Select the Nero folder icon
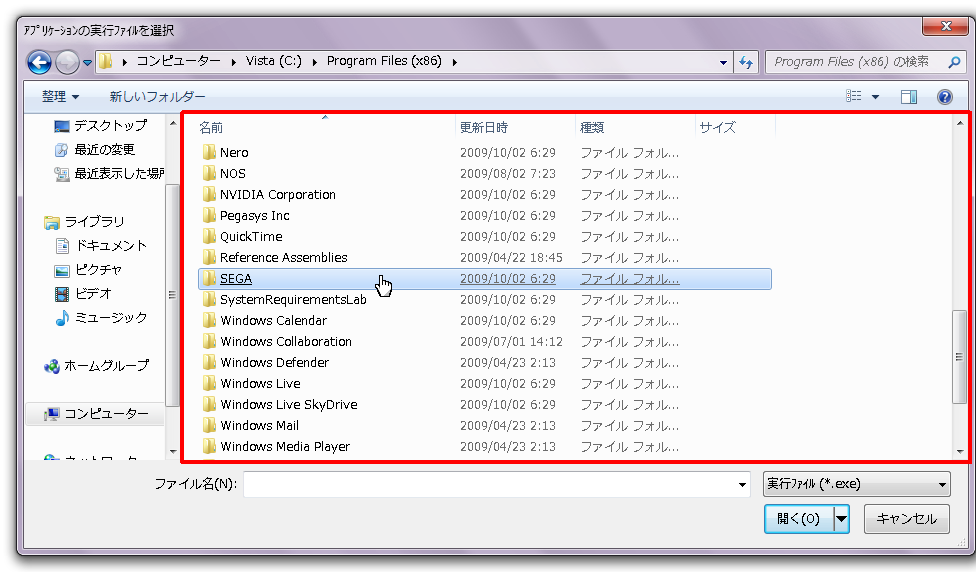This screenshot has height=572, width=976. pos(209,152)
